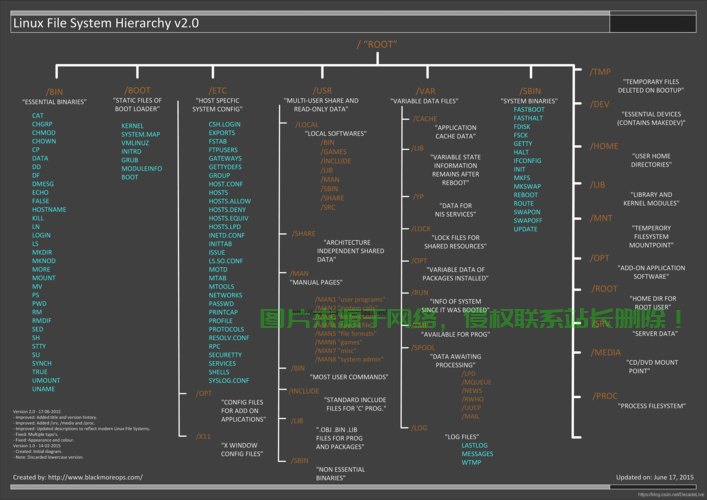The width and height of the screenshot is (707, 500).
Task: Click VMLINUZ in the /BOOT file list
Action: point(135,143)
